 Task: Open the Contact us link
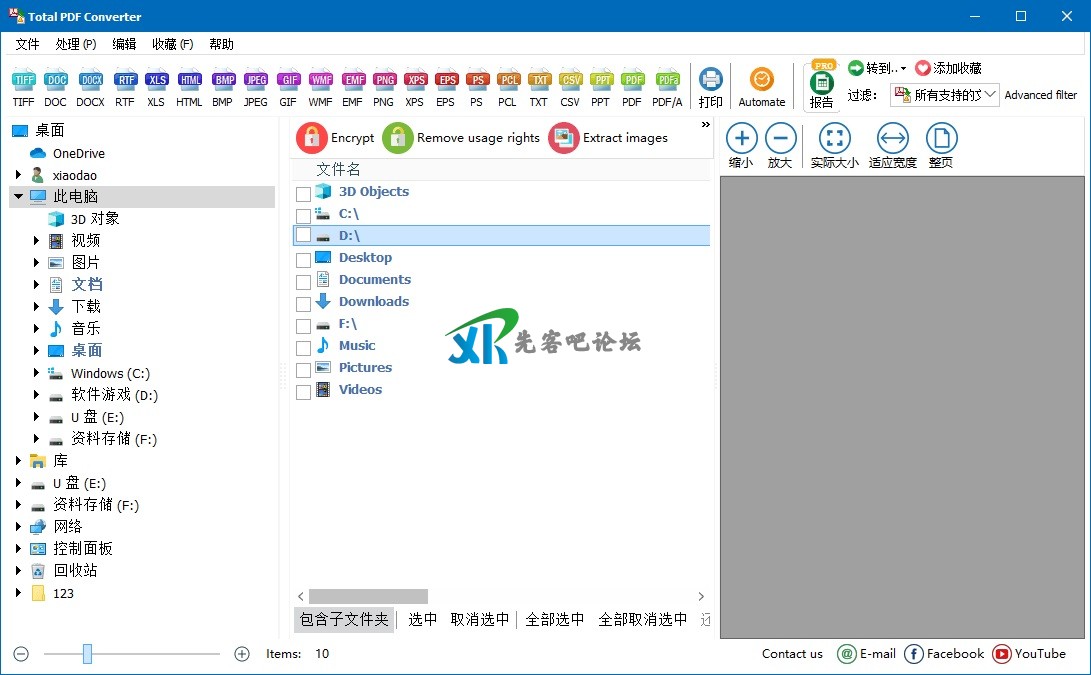pyautogui.click(x=792, y=654)
